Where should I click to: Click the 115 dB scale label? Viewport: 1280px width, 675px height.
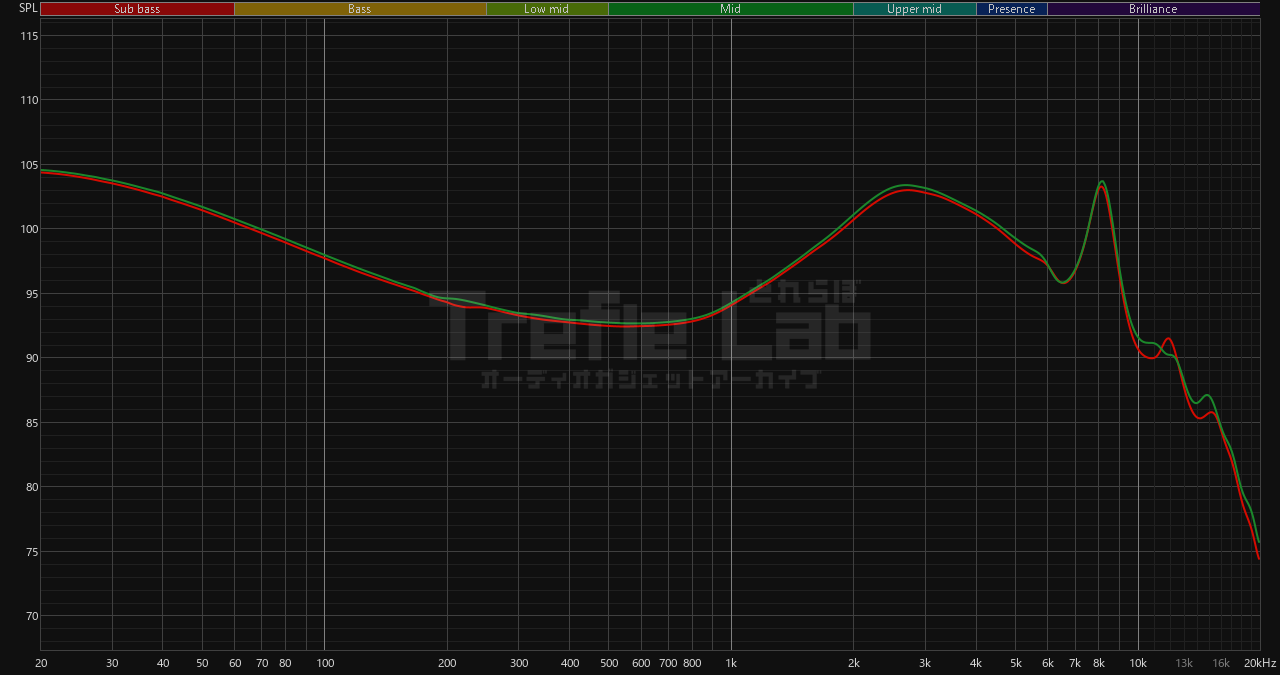click(30, 35)
